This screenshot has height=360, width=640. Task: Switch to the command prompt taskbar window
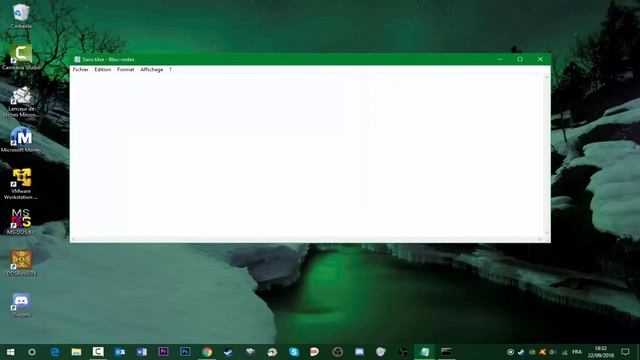(446, 352)
